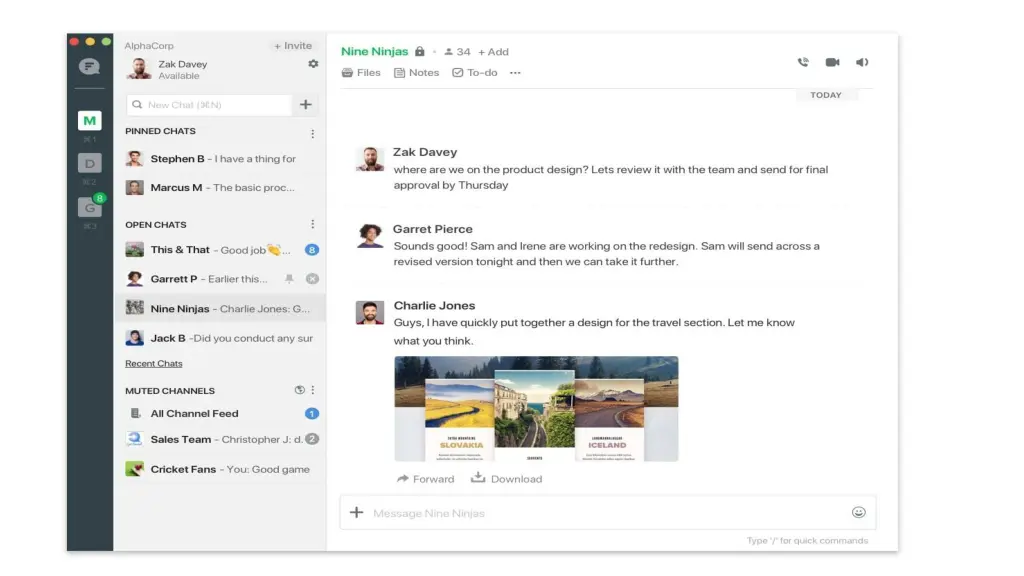
Task: Switch to the G team workspace
Action: 89,208
